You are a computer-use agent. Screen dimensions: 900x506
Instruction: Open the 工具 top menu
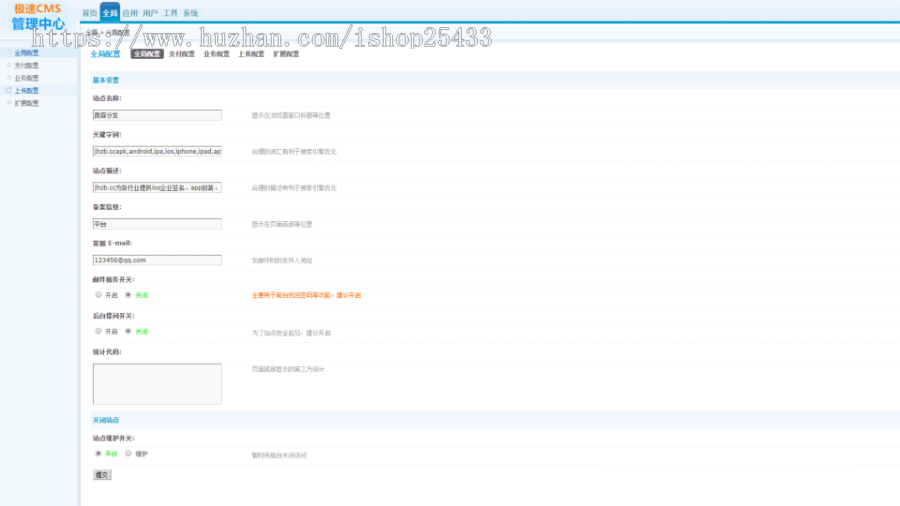pyautogui.click(x=170, y=13)
